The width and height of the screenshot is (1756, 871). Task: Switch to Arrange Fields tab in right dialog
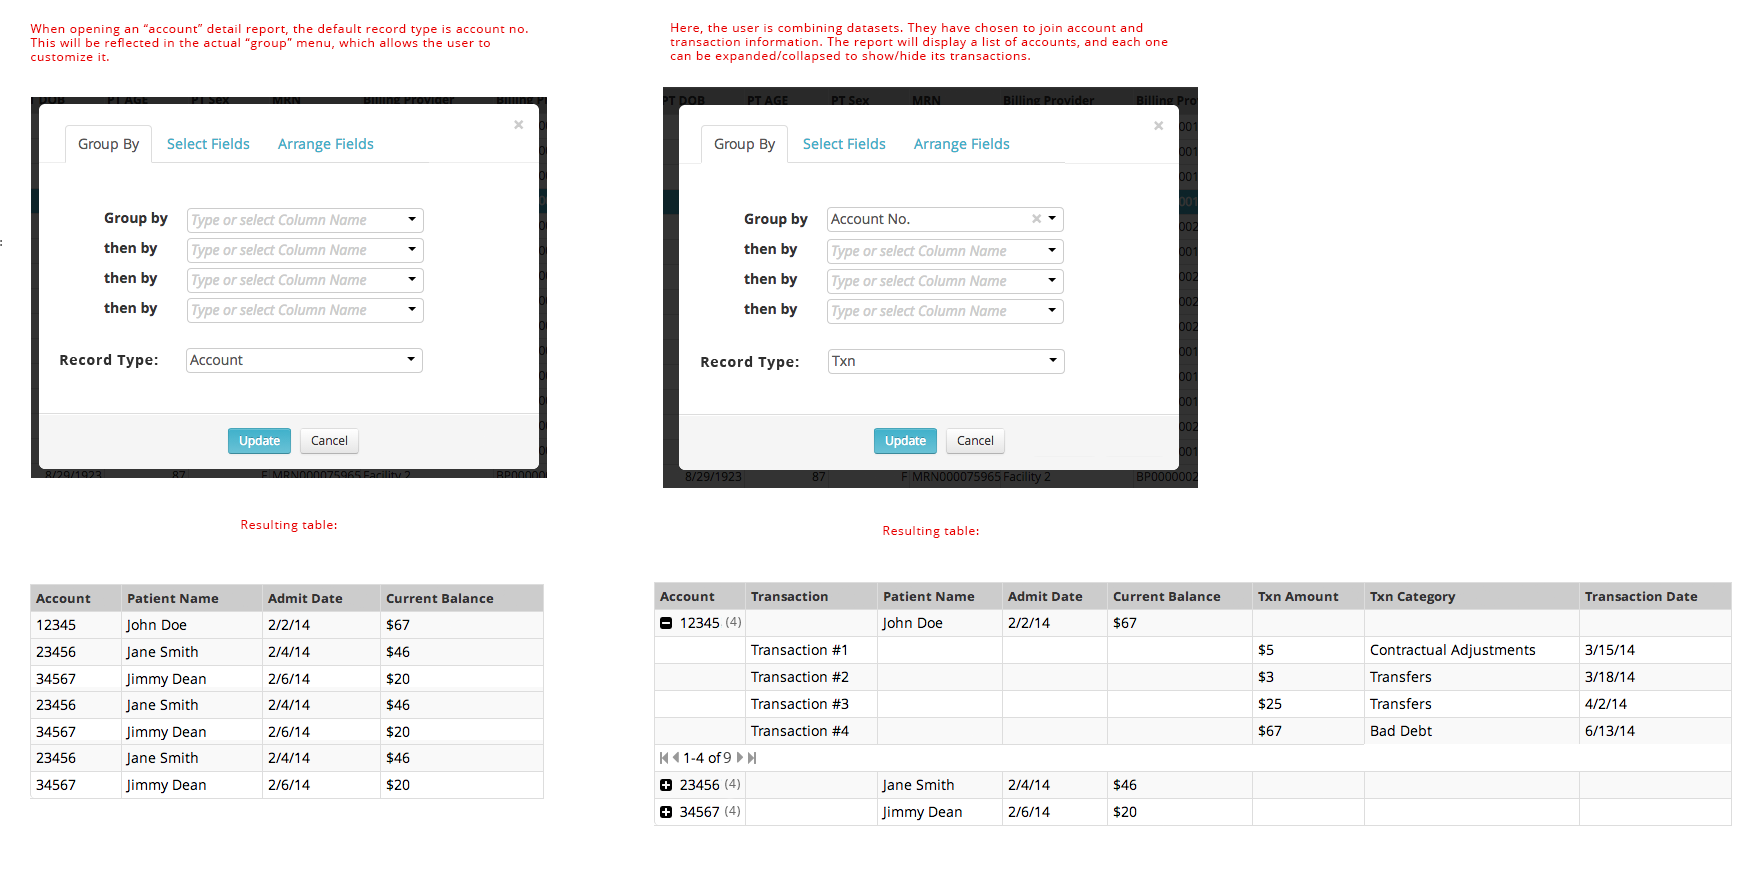click(x=961, y=144)
